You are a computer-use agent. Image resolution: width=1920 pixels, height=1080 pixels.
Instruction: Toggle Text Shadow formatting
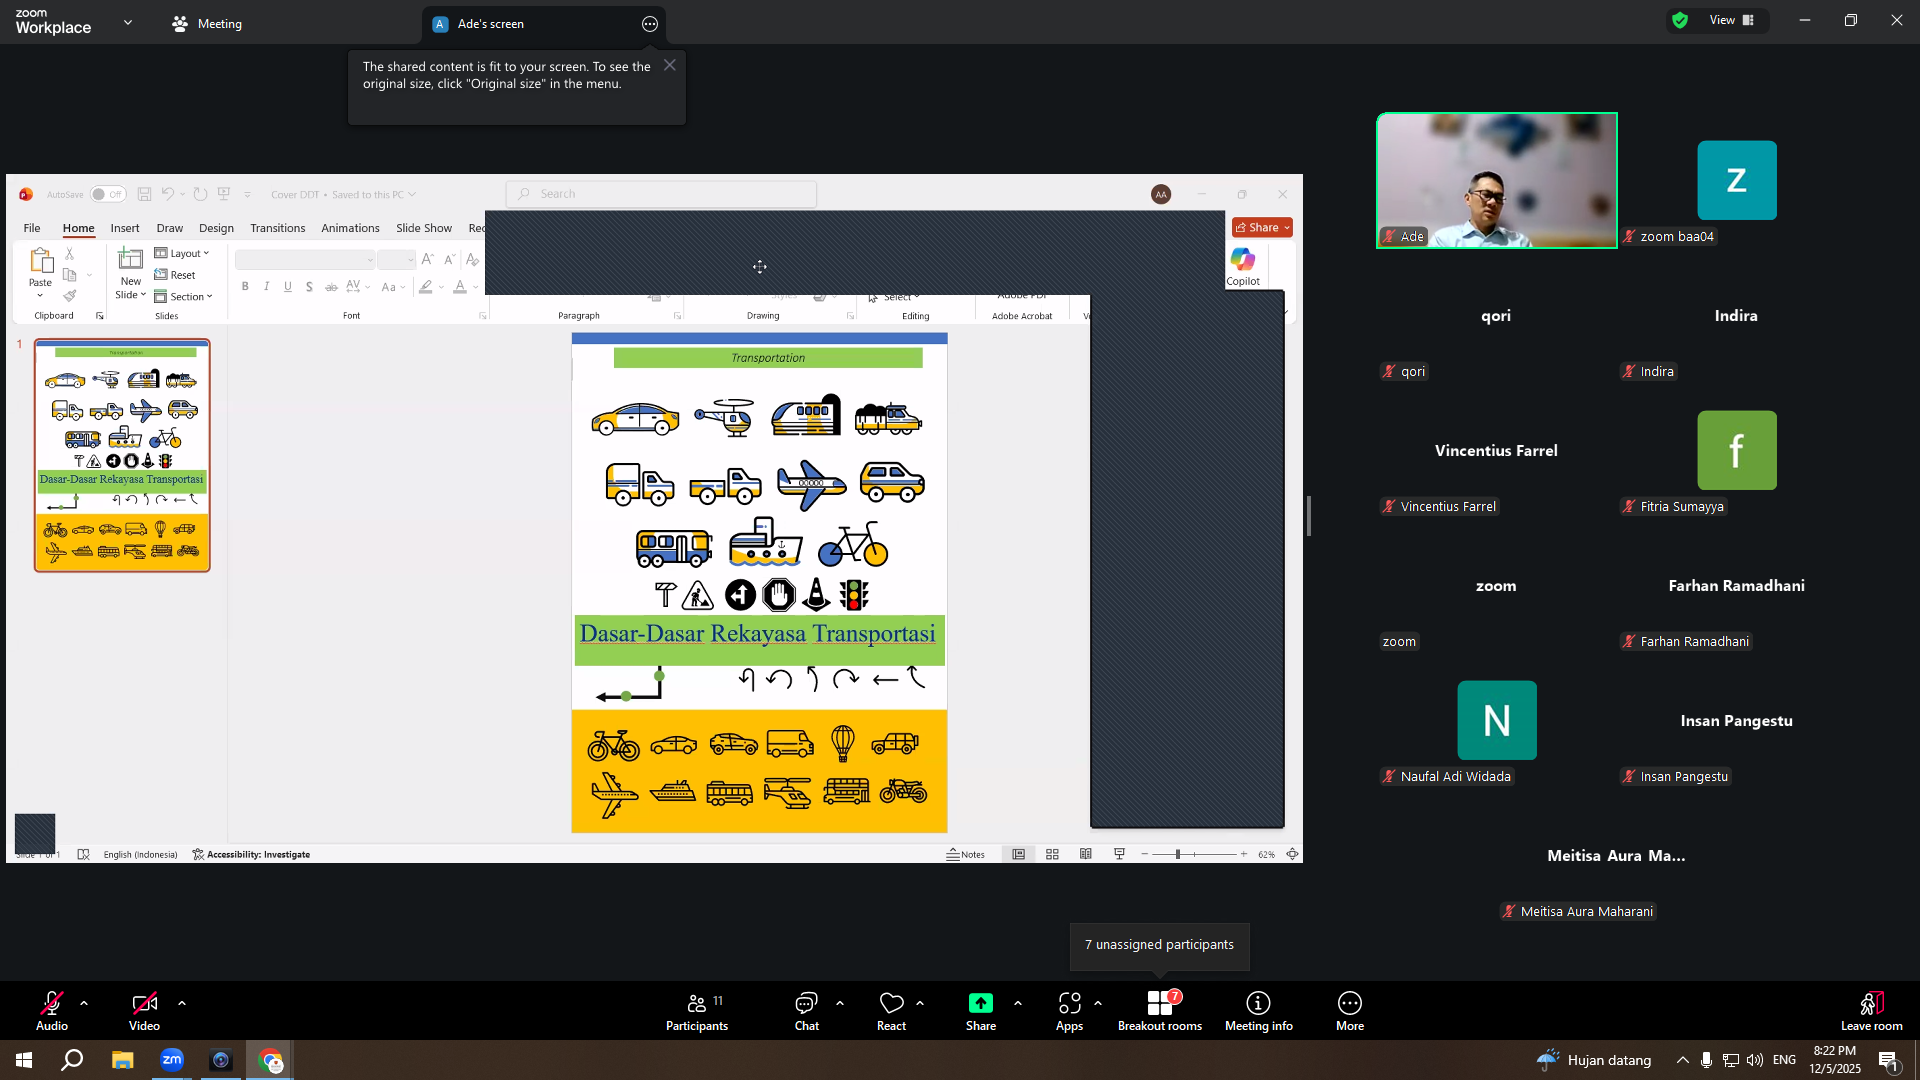point(309,287)
